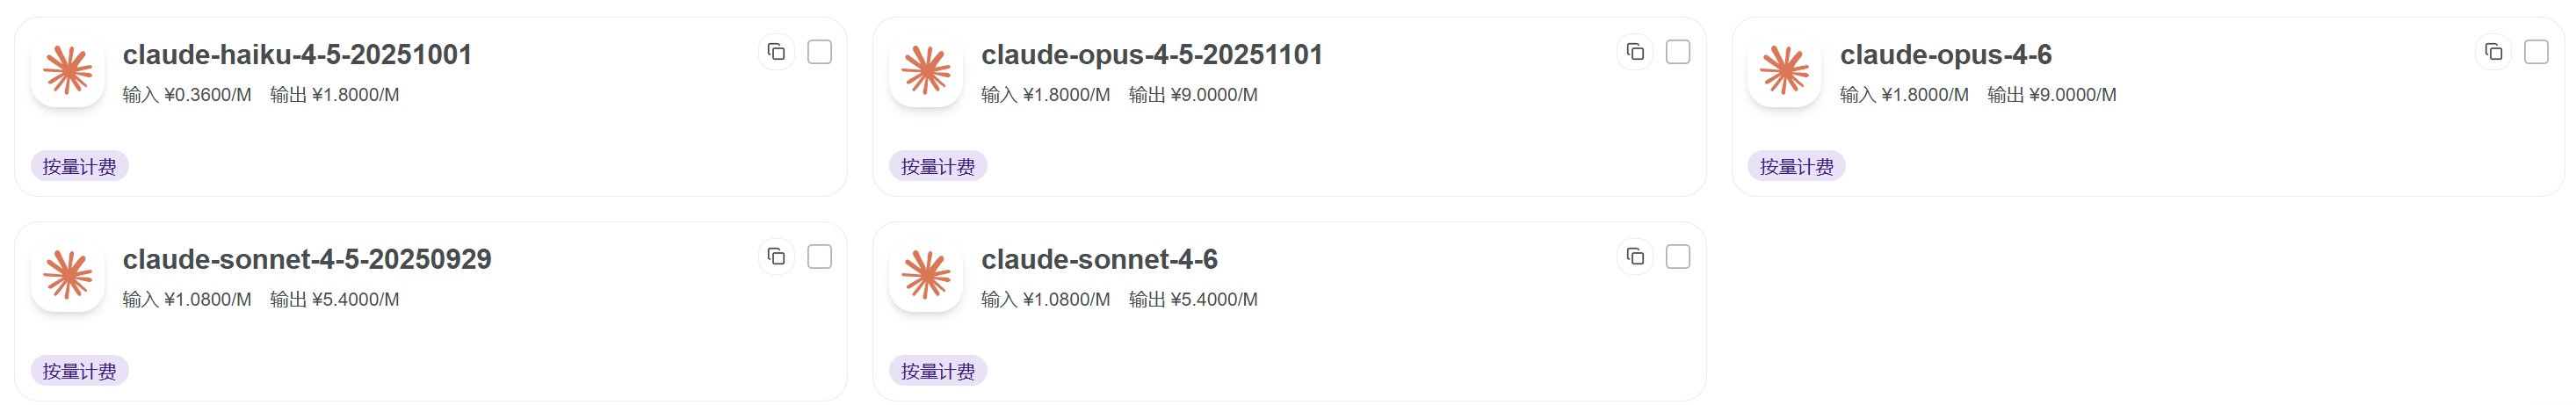Click the claude-sonnet-4-6 logo icon
Image resolution: width=2576 pixels, height=405 pixels.
[926, 276]
